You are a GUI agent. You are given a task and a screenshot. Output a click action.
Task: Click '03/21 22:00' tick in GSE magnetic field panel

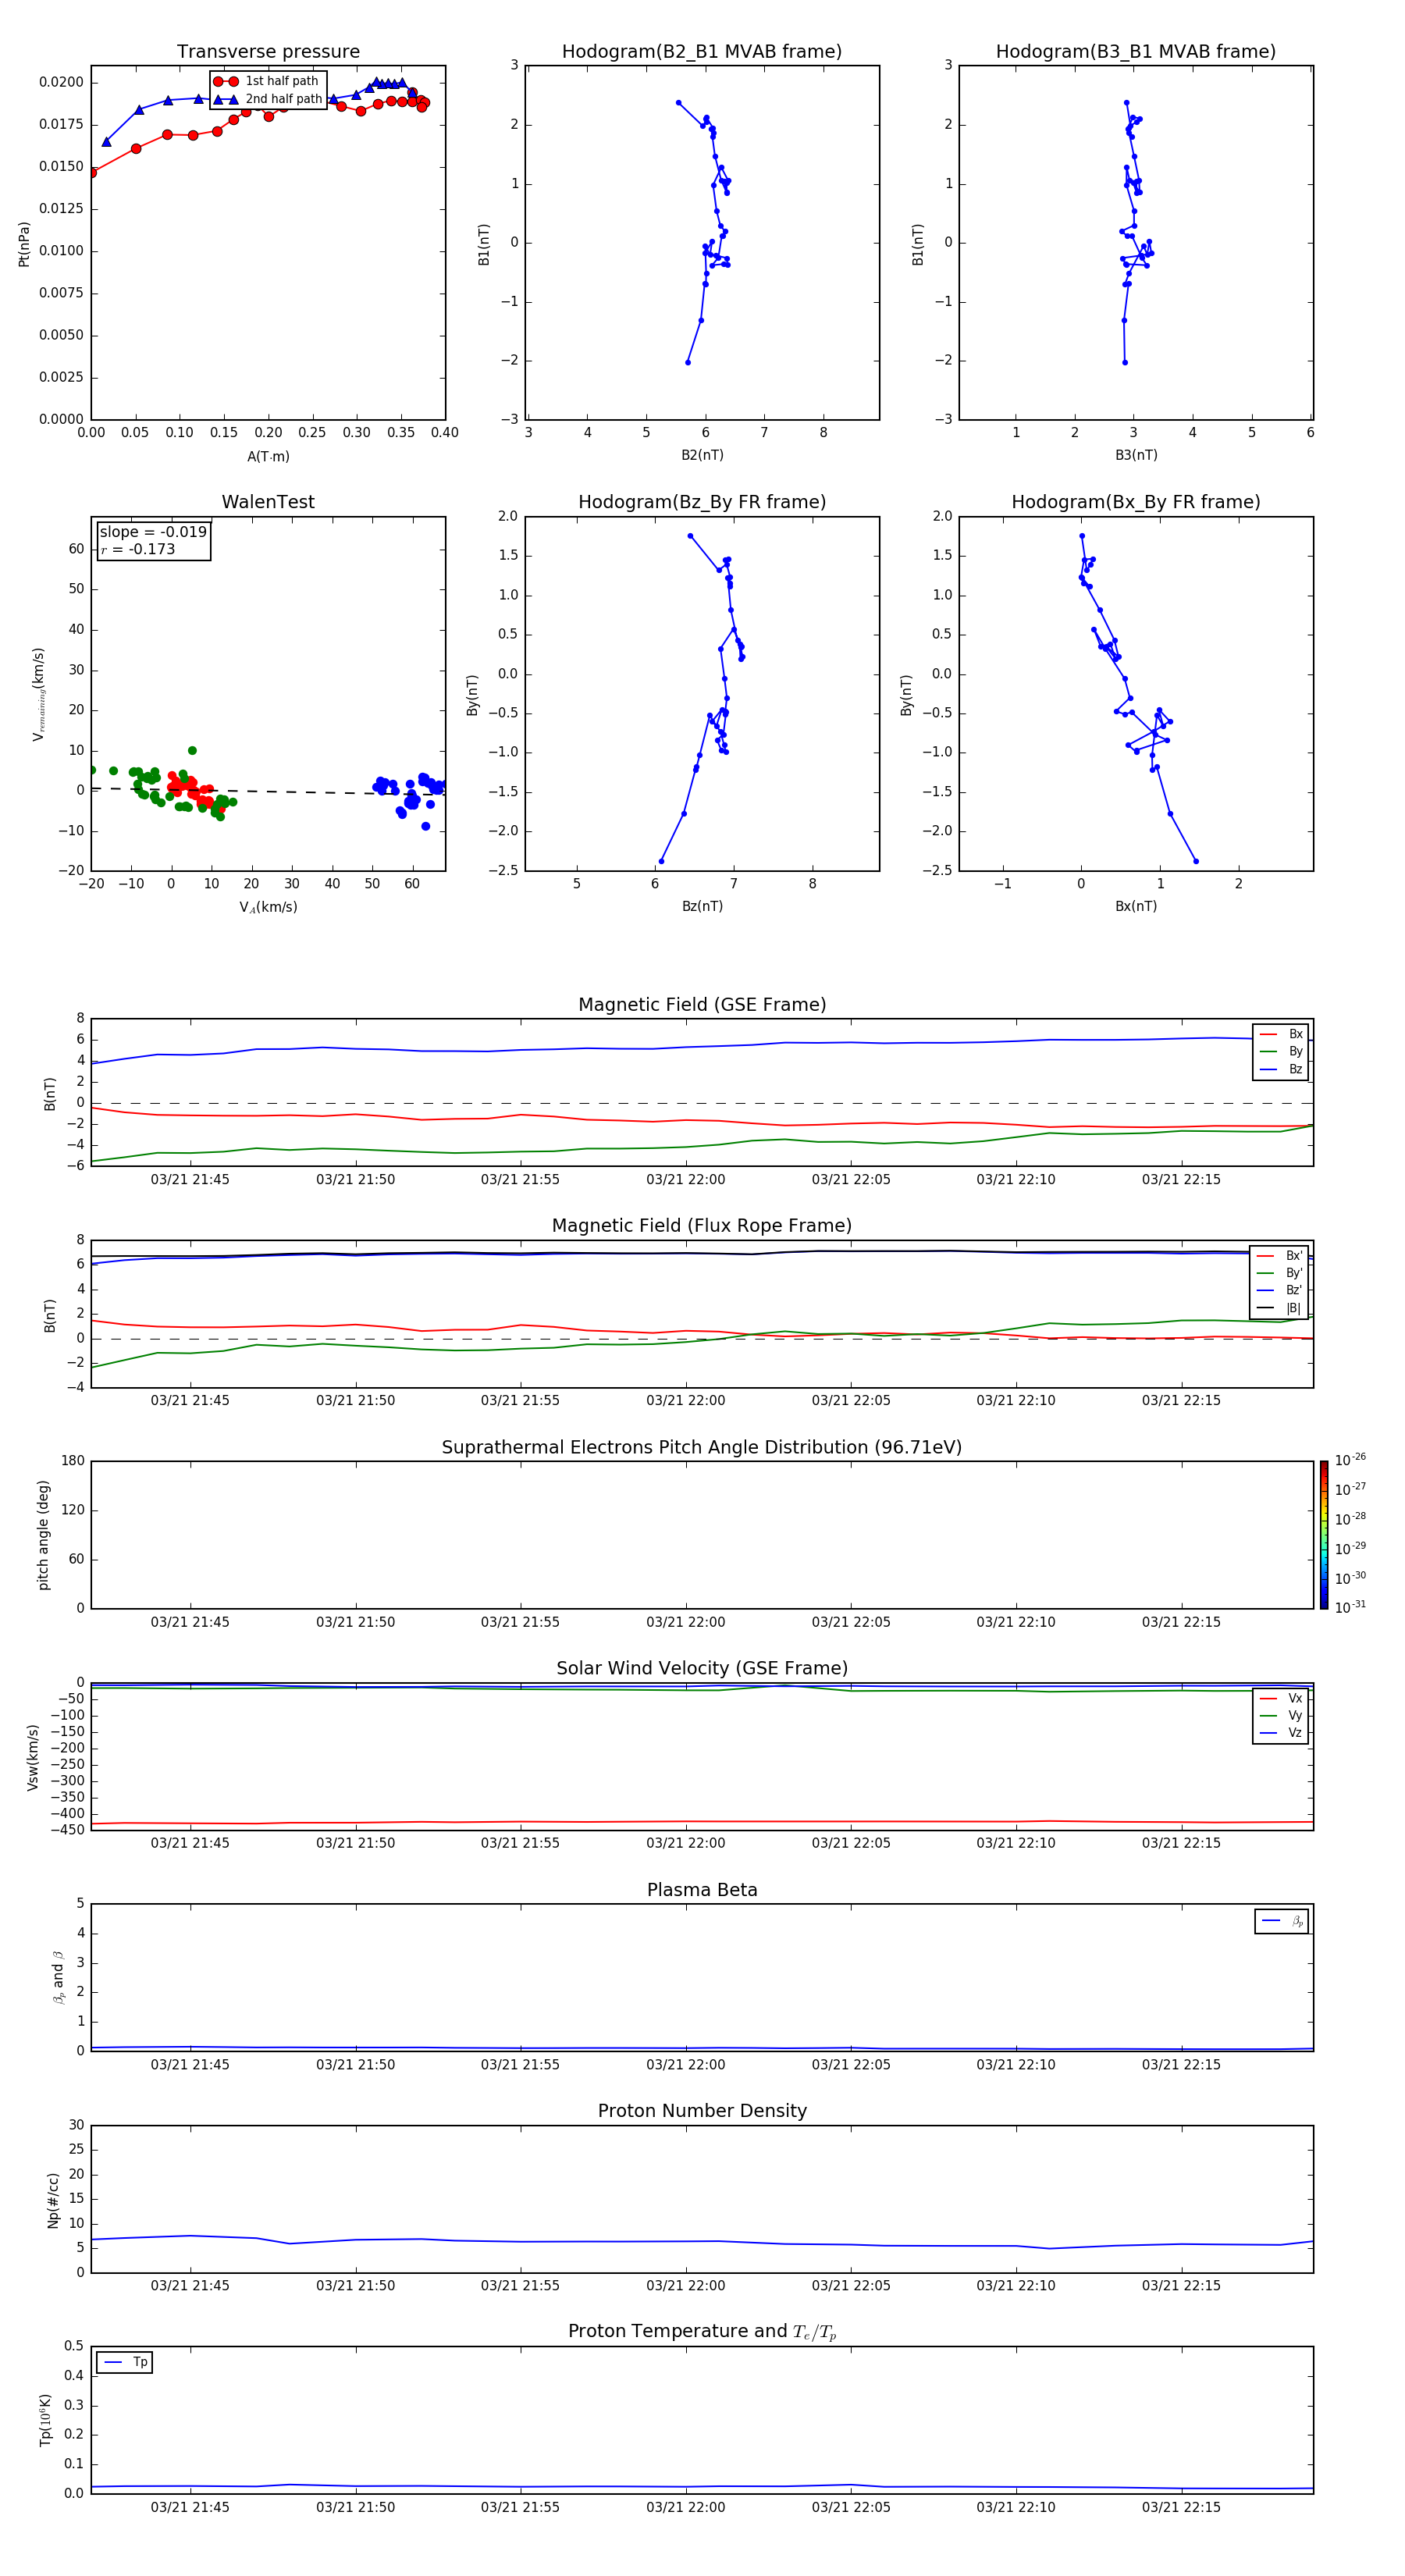686,1180
